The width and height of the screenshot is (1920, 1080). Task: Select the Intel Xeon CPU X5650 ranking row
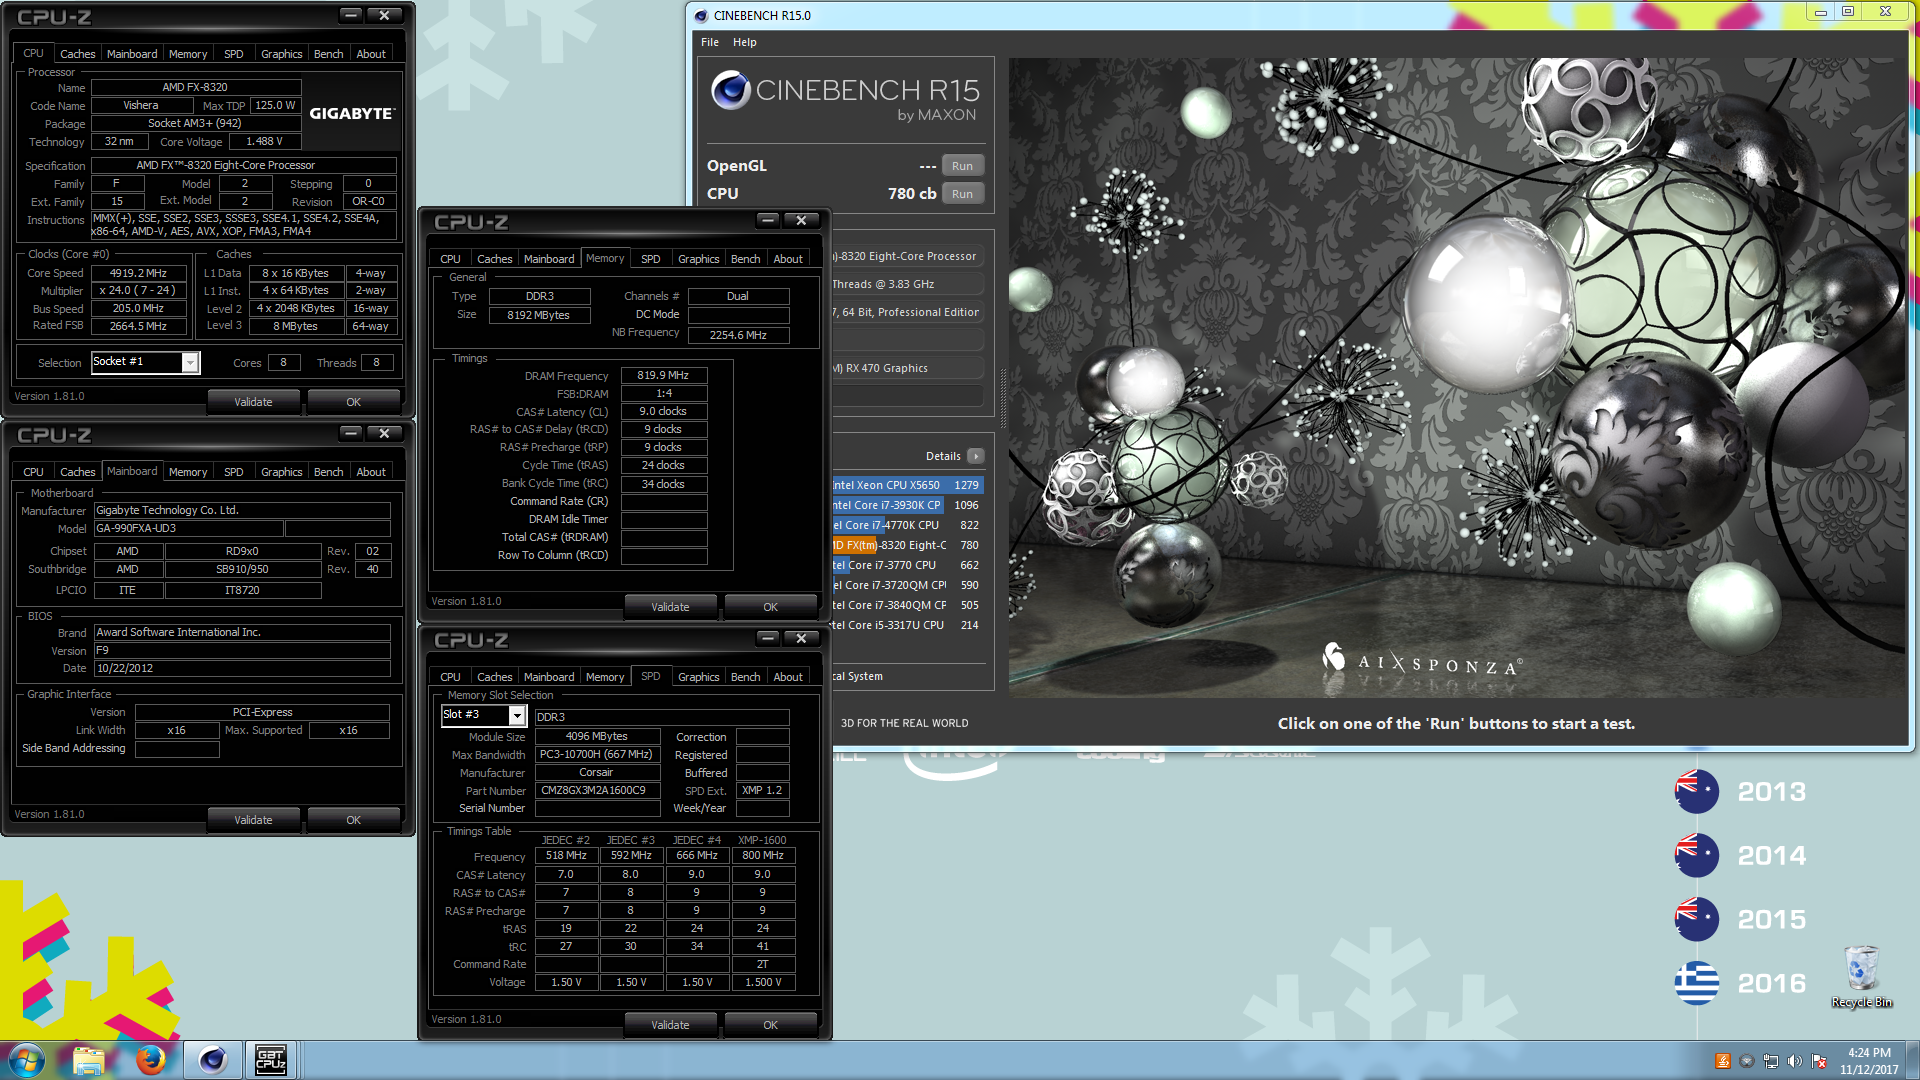coord(908,485)
